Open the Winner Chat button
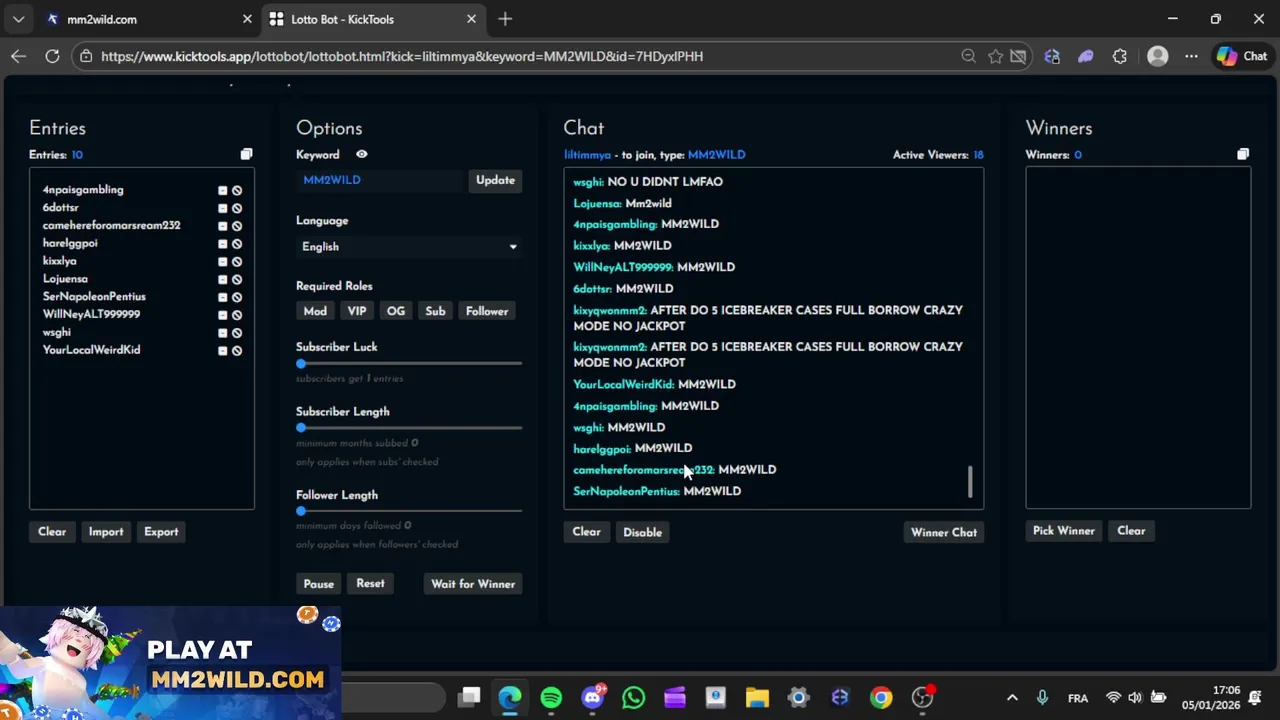Image resolution: width=1280 pixels, height=720 pixels. 944,532
